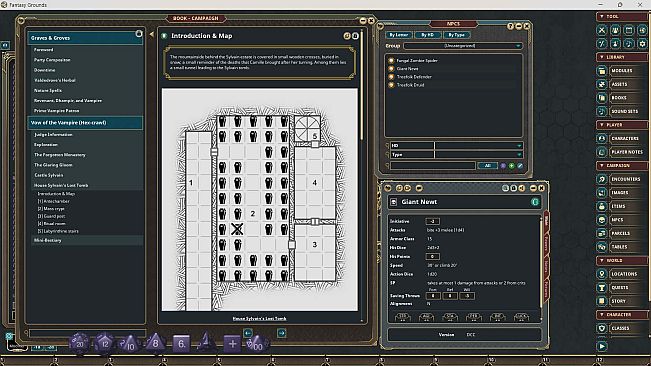Viewport: 651px width, 366px height.
Task: Toggle edit mode in the NPCs list
Action: 520,166
